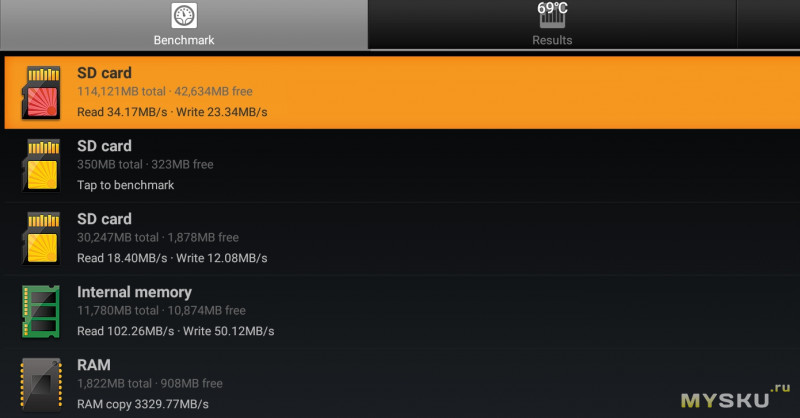Click the gray RAM chip icon

point(41,384)
